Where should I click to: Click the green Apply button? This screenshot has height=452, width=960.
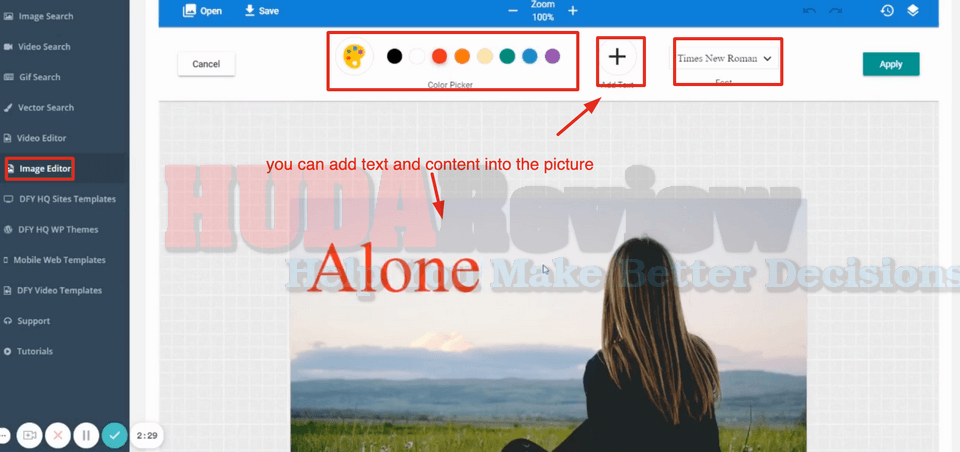pyautogui.click(x=891, y=64)
